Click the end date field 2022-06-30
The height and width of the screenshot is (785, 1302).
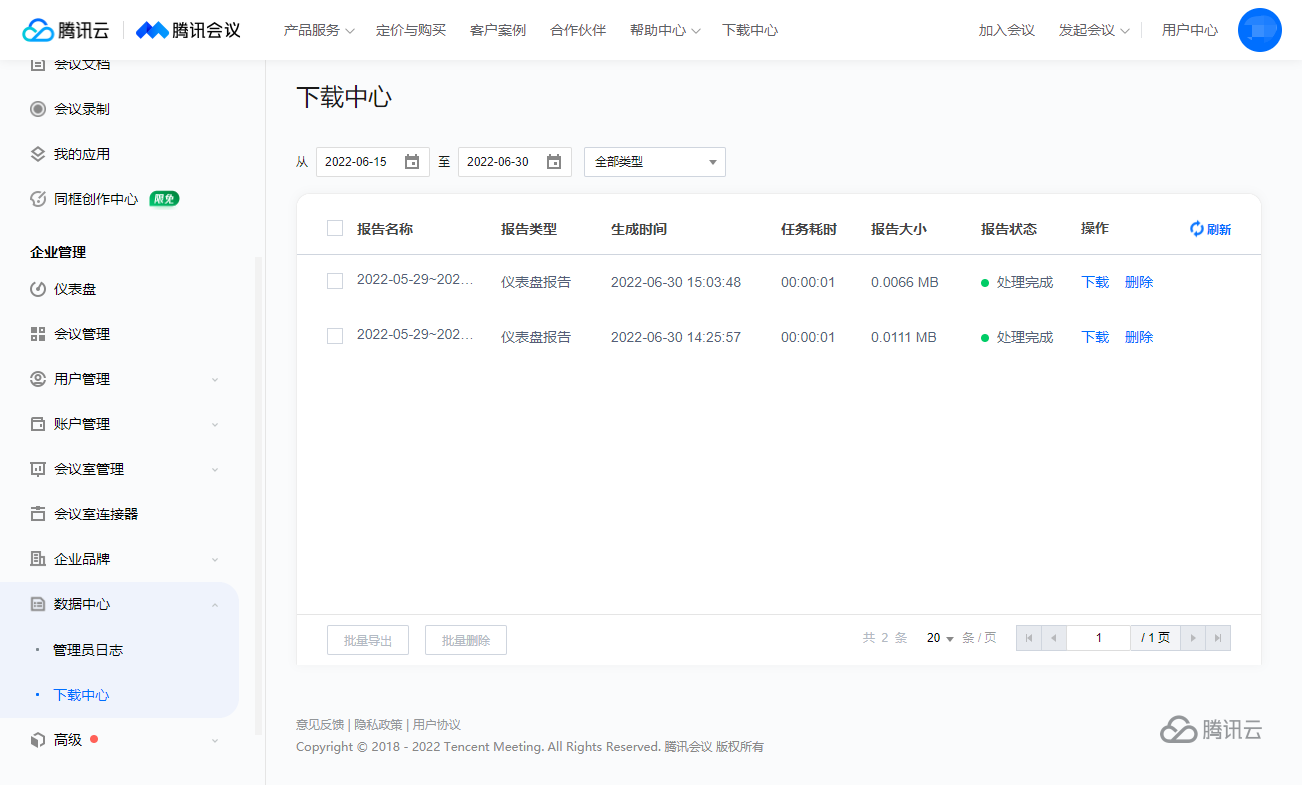(515, 162)
